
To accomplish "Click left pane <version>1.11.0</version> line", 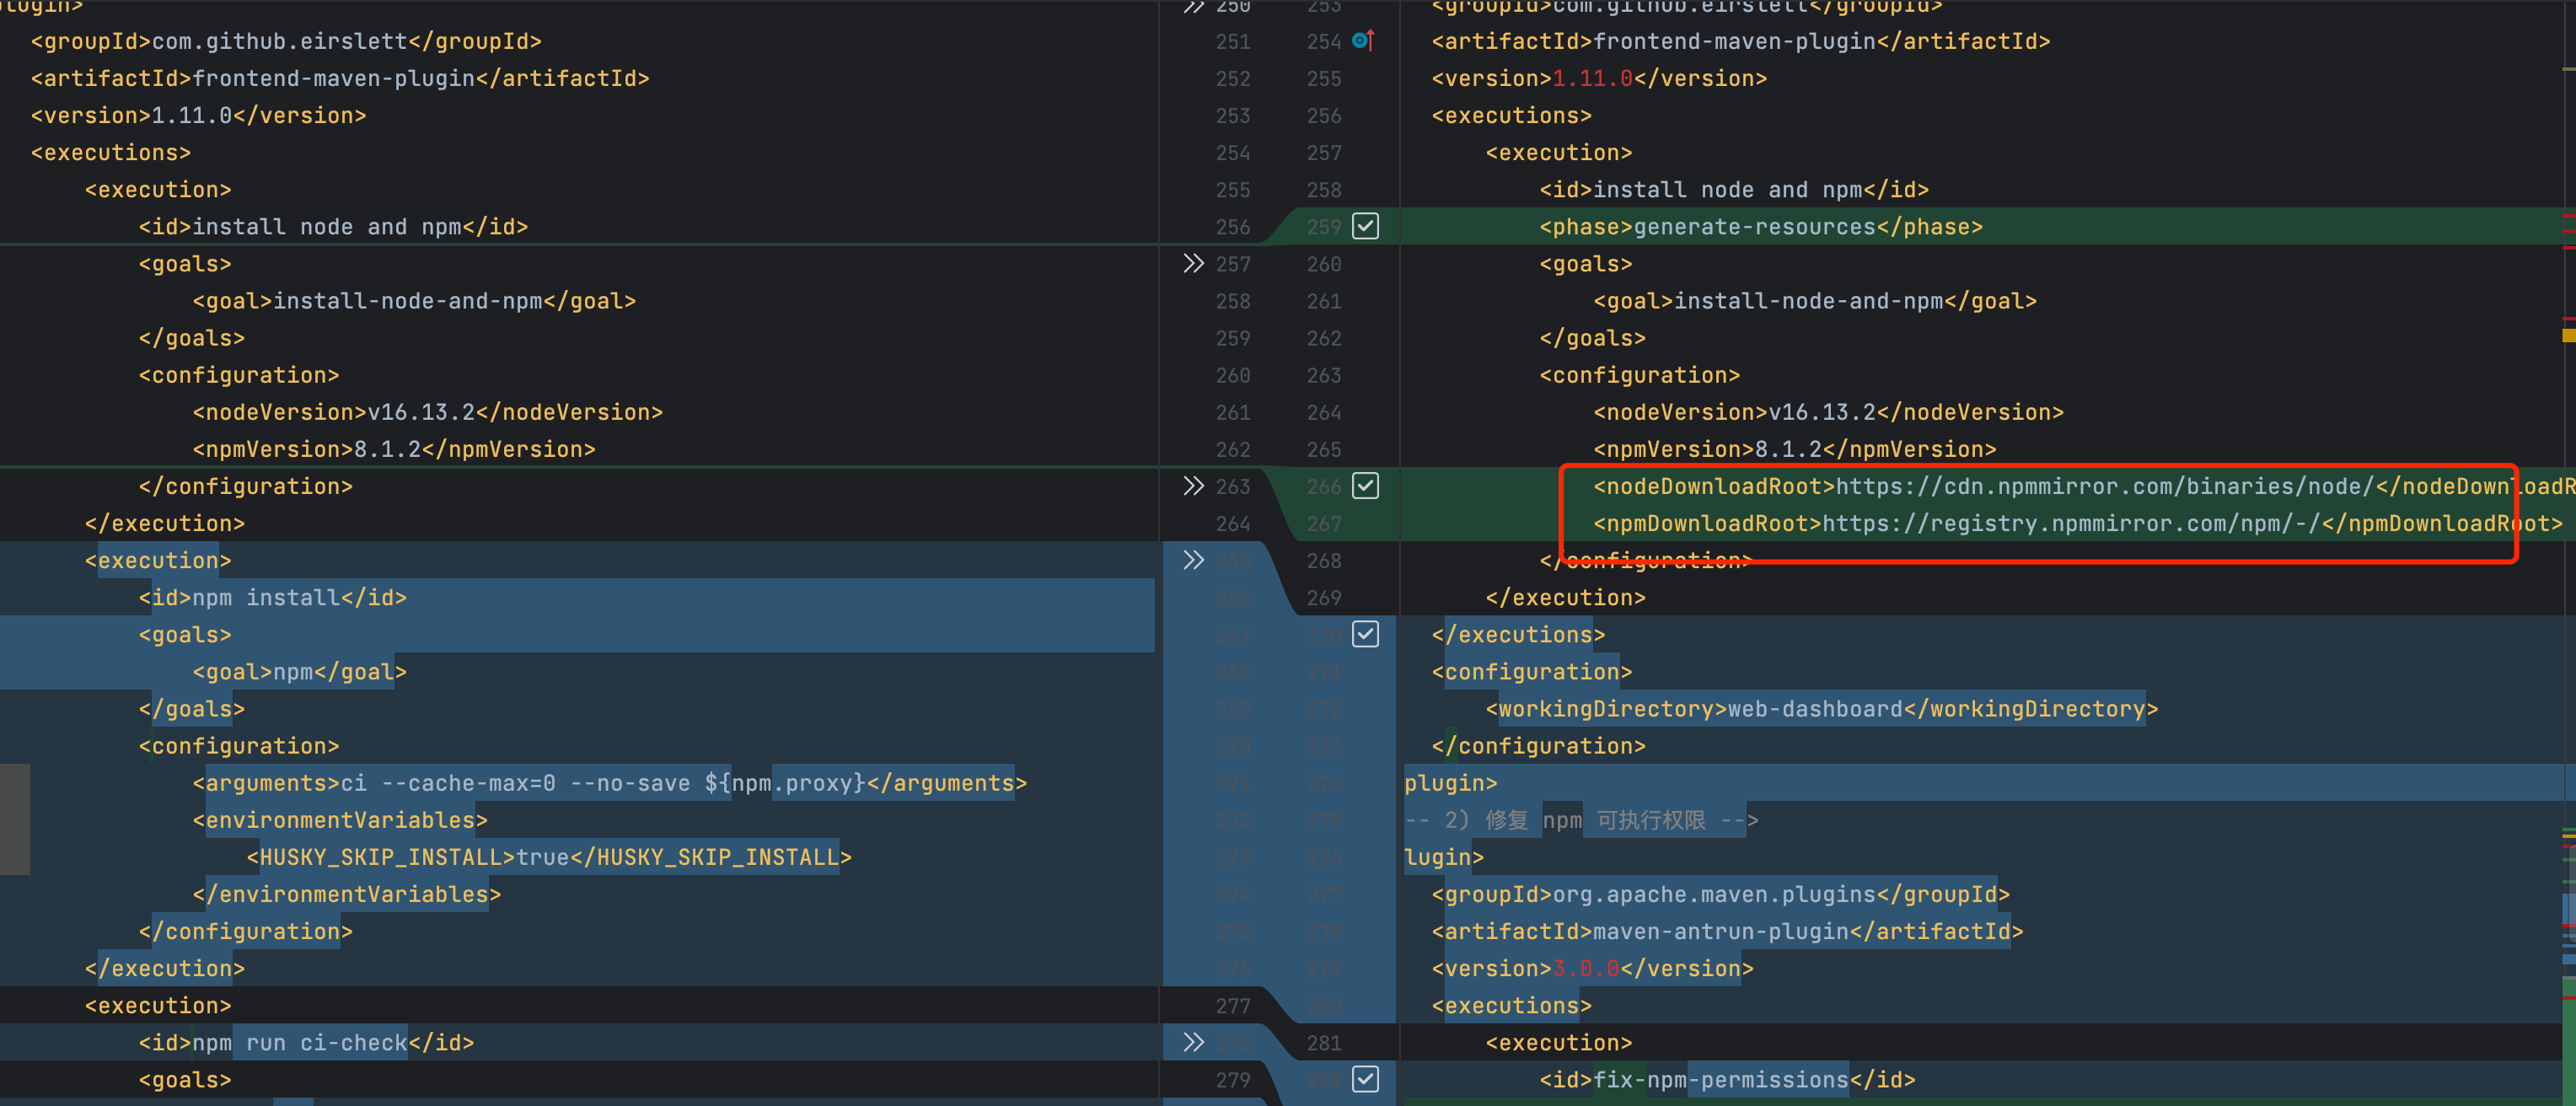I will (x=198, y=115).
